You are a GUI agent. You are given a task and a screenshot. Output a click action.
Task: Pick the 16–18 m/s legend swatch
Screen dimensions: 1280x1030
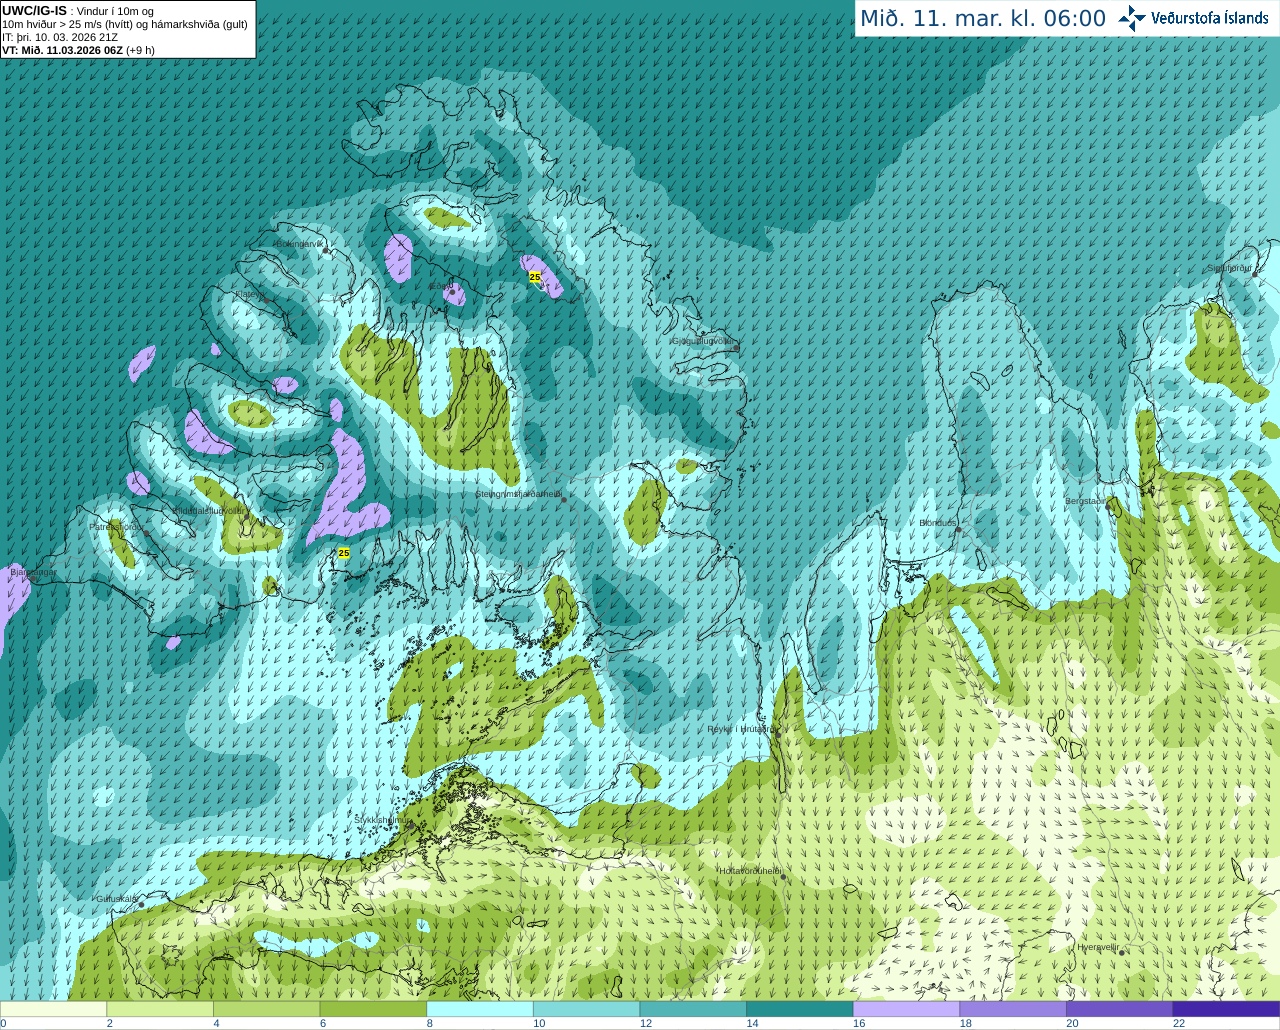[x=907, y=1009]
